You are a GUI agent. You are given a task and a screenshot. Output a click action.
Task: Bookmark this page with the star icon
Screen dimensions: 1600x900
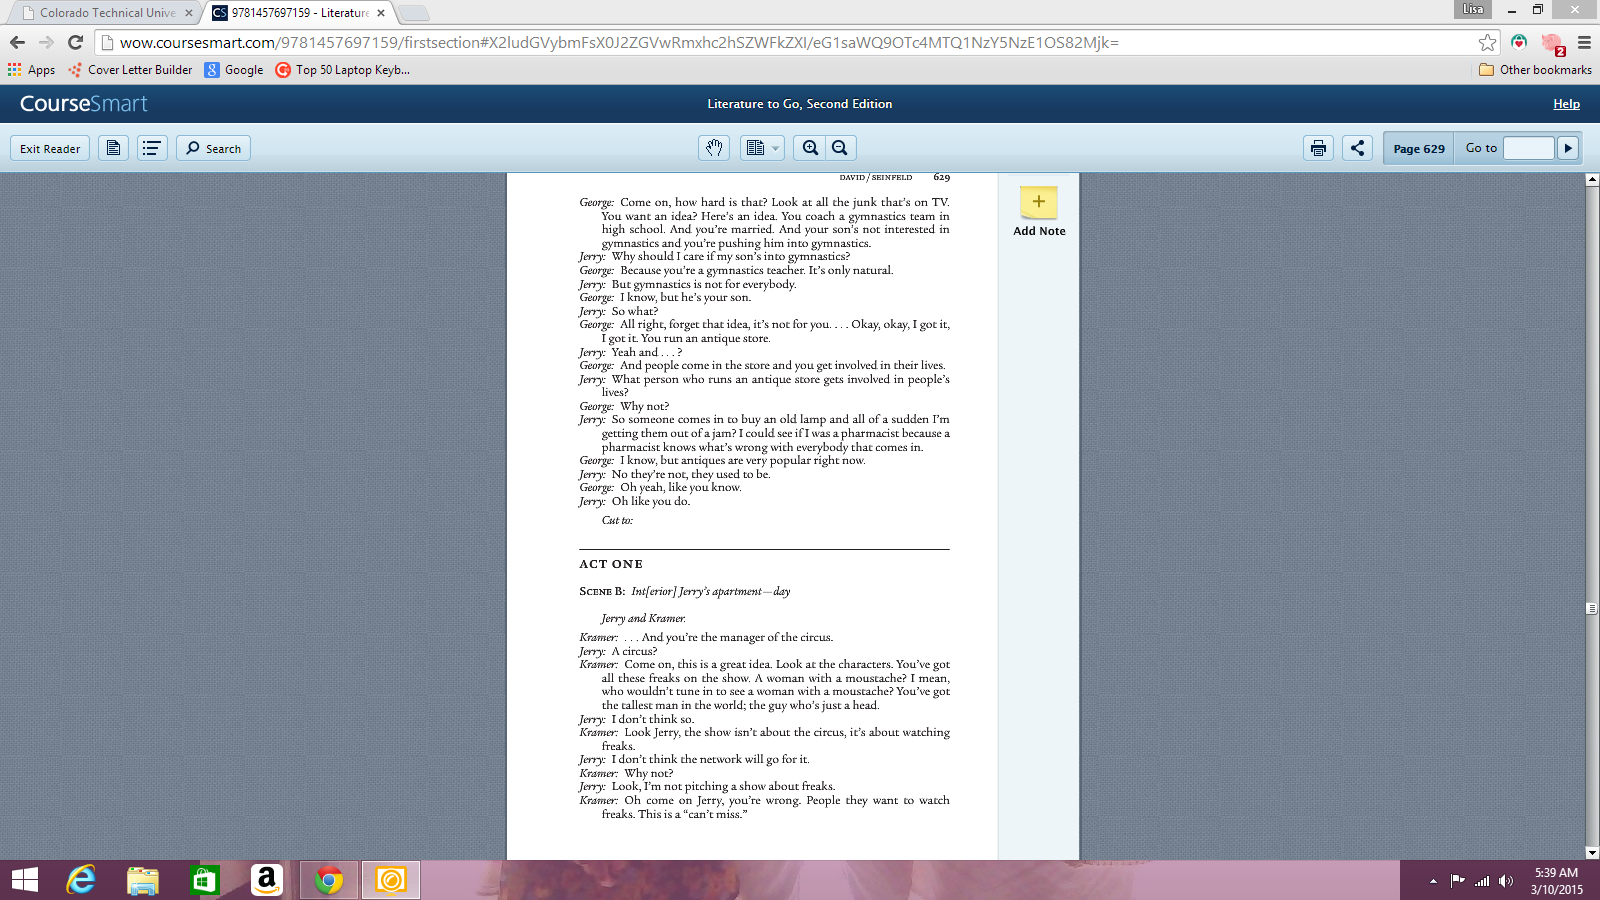click(x=1487, y=43)
